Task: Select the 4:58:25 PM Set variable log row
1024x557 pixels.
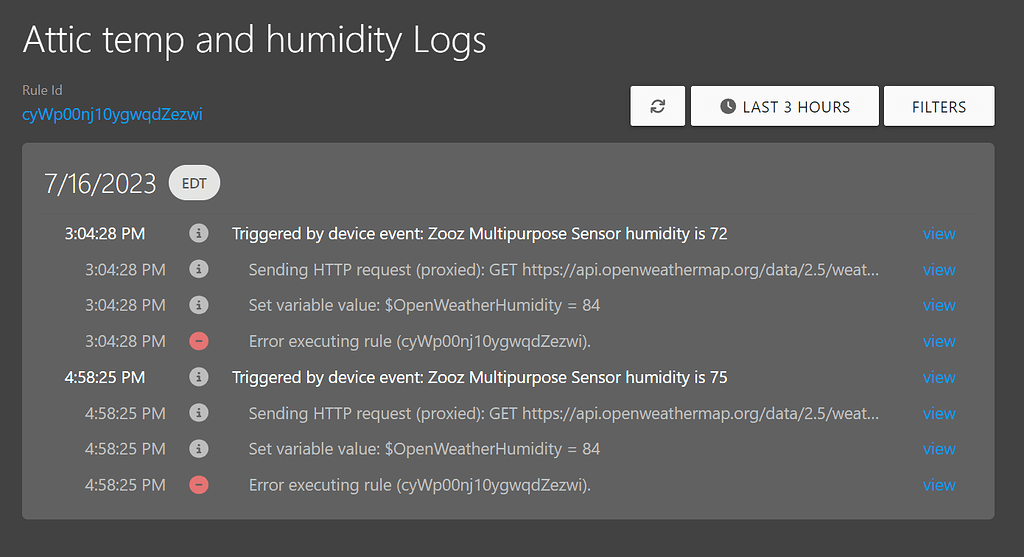Action: pos(509,449)
